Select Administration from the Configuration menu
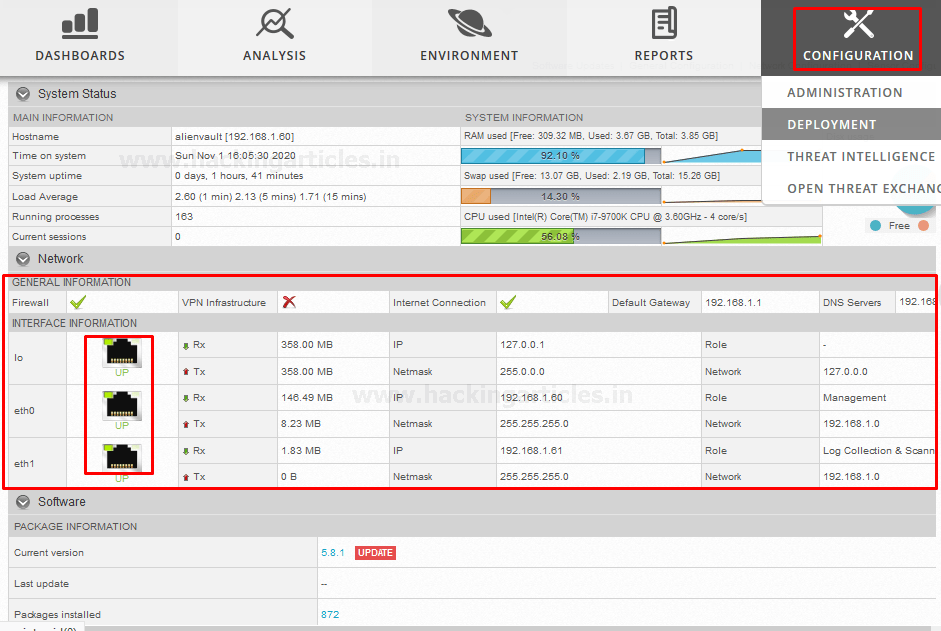Viewport: 941px width, 631px height. 845,93
